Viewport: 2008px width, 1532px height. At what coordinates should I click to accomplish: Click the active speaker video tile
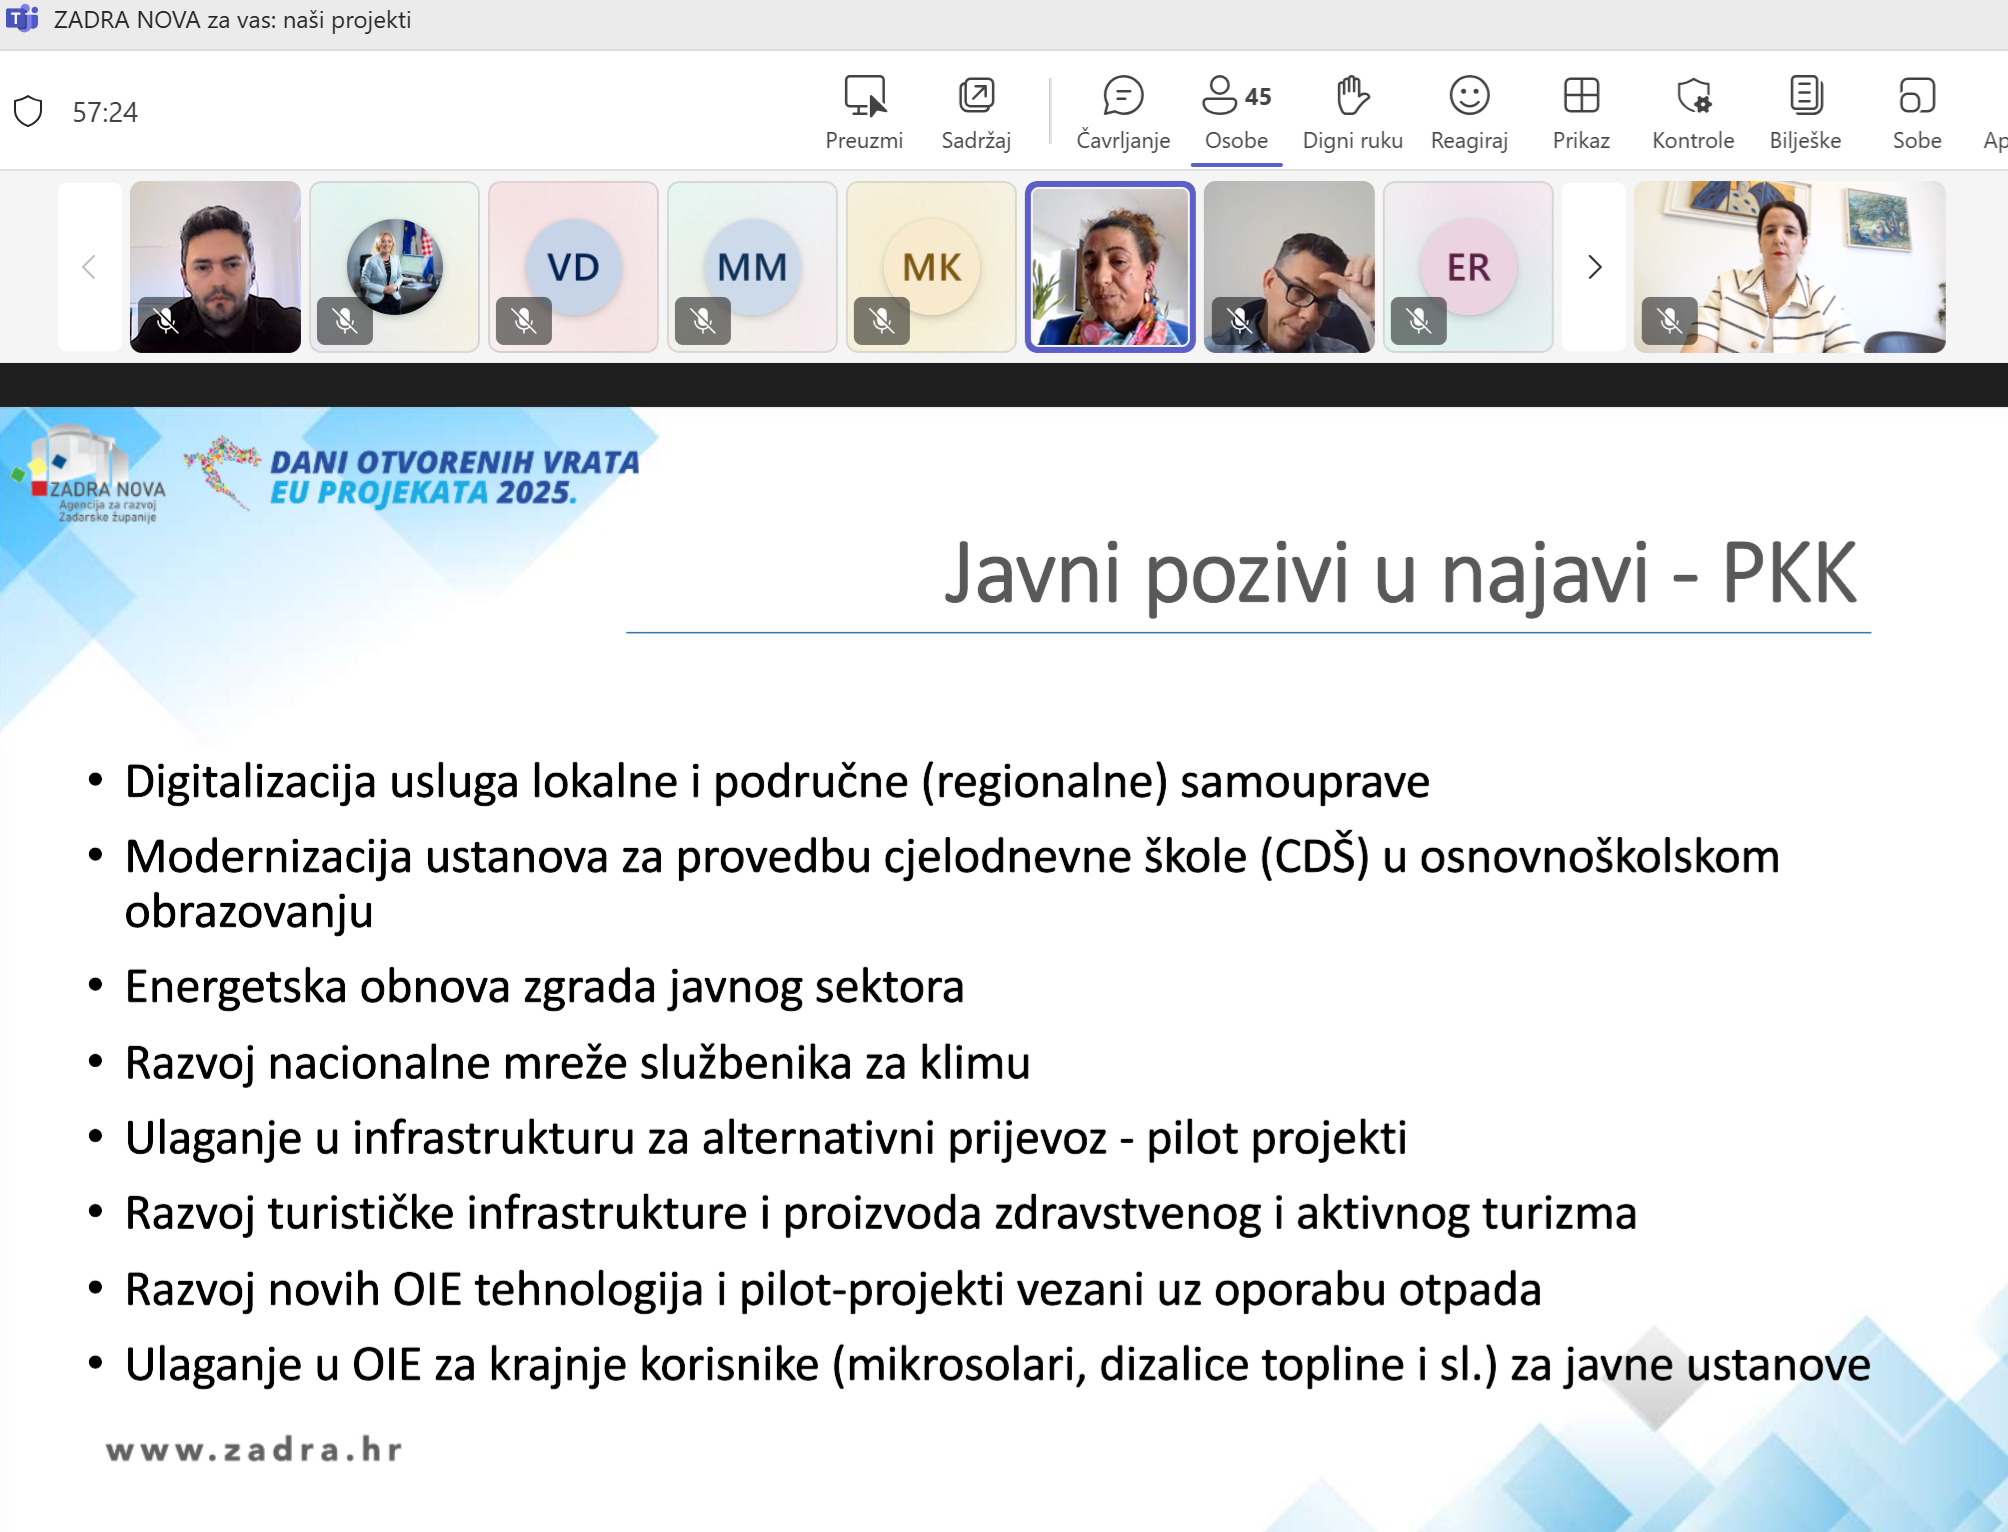pyautogui.click(x=1110, y=267)
